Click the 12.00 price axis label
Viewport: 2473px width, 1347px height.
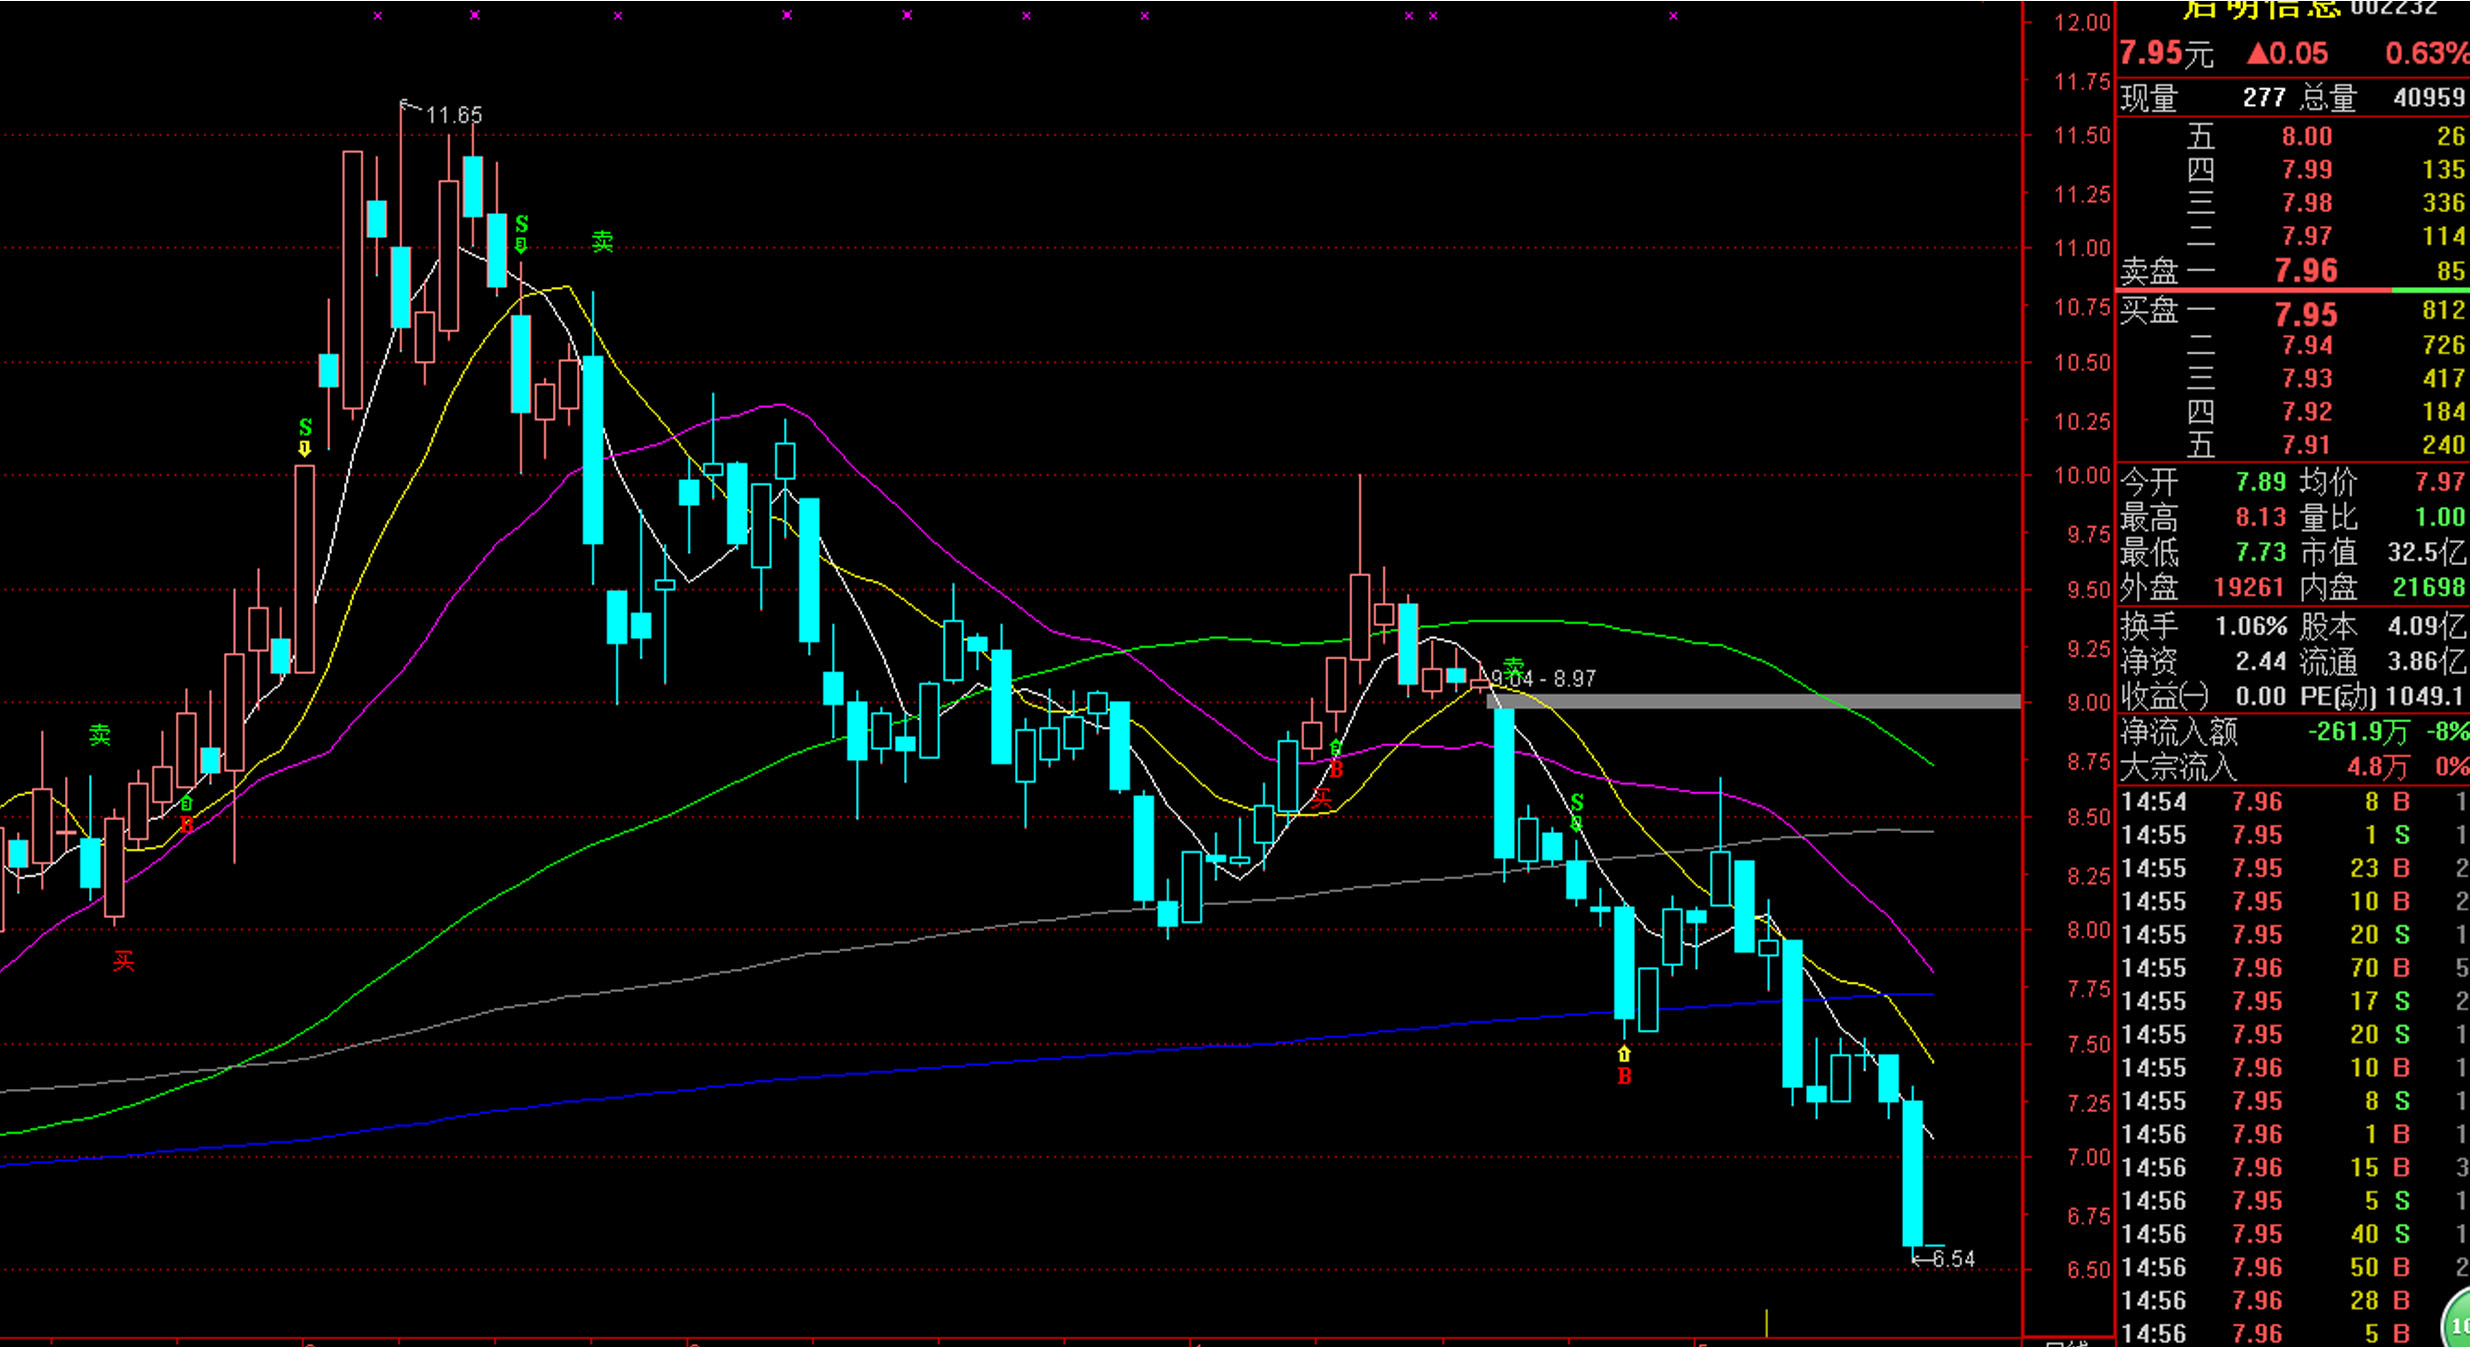[2082, 22]
